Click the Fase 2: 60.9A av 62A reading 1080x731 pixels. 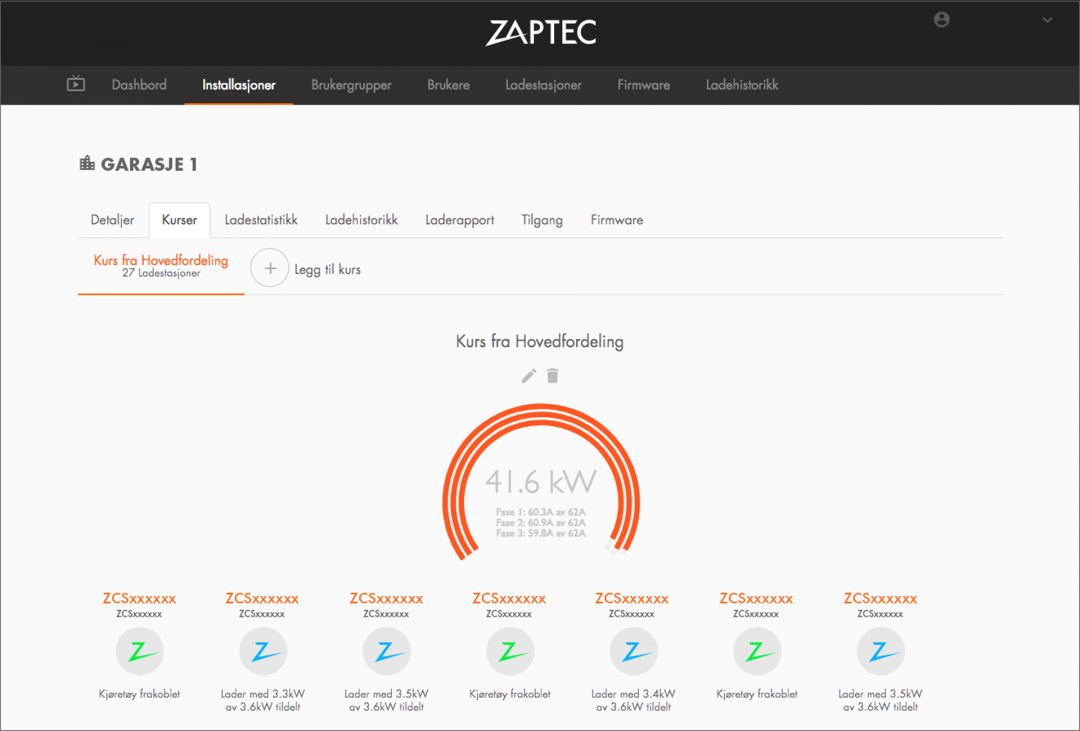(x=541, y=523)
